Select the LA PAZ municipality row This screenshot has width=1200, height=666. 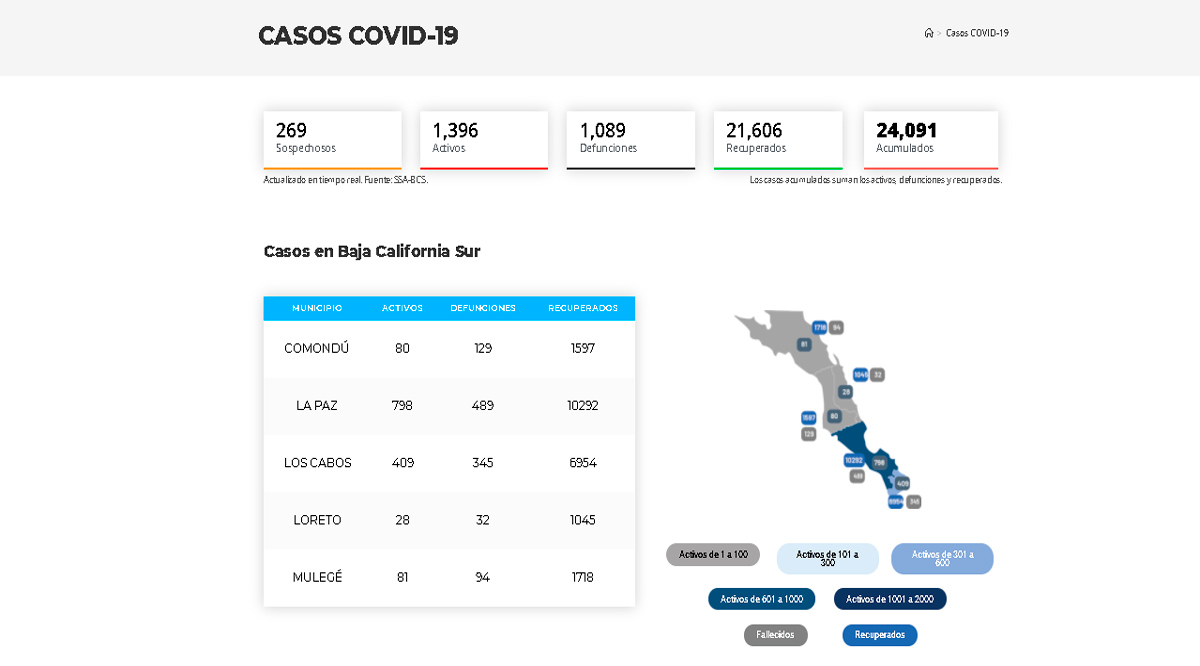(x=449, y=406)
